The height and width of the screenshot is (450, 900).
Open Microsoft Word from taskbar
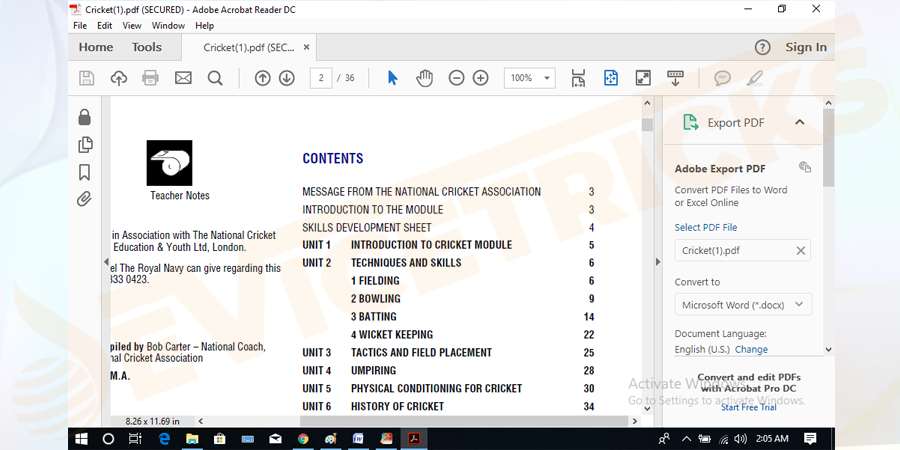pyautogui.click(x=358, y=439)
